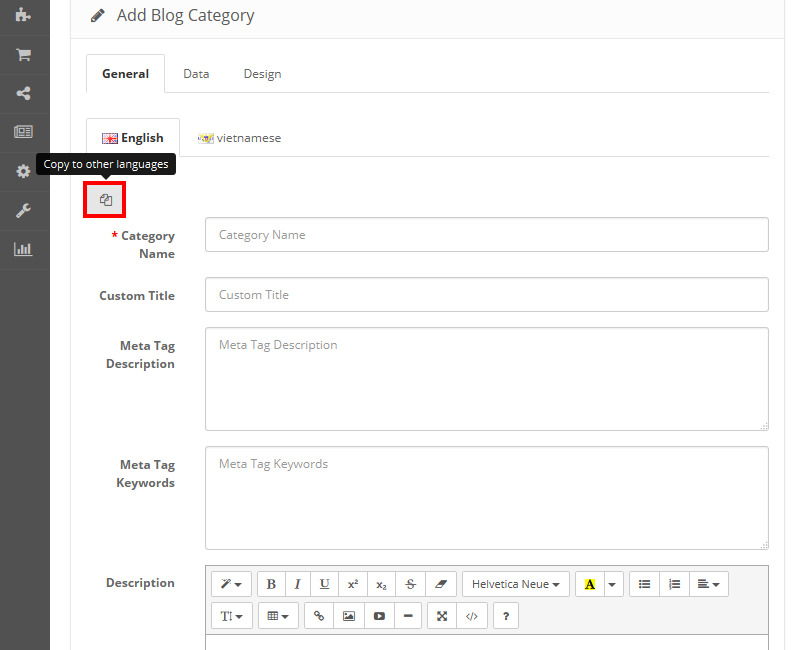Switch to the vietnamese language tab

click(239, 138)
